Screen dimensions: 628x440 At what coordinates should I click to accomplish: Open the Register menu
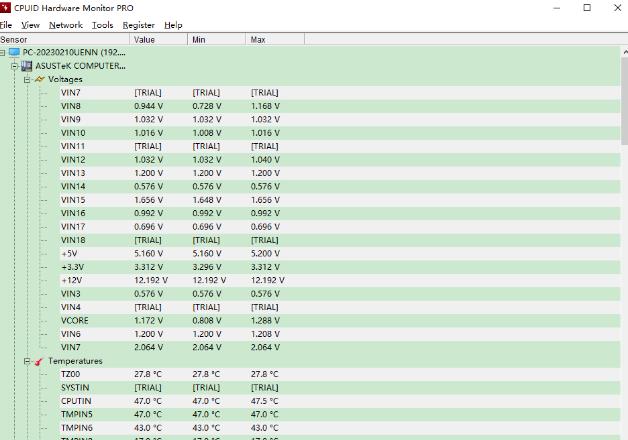[139, 25]
